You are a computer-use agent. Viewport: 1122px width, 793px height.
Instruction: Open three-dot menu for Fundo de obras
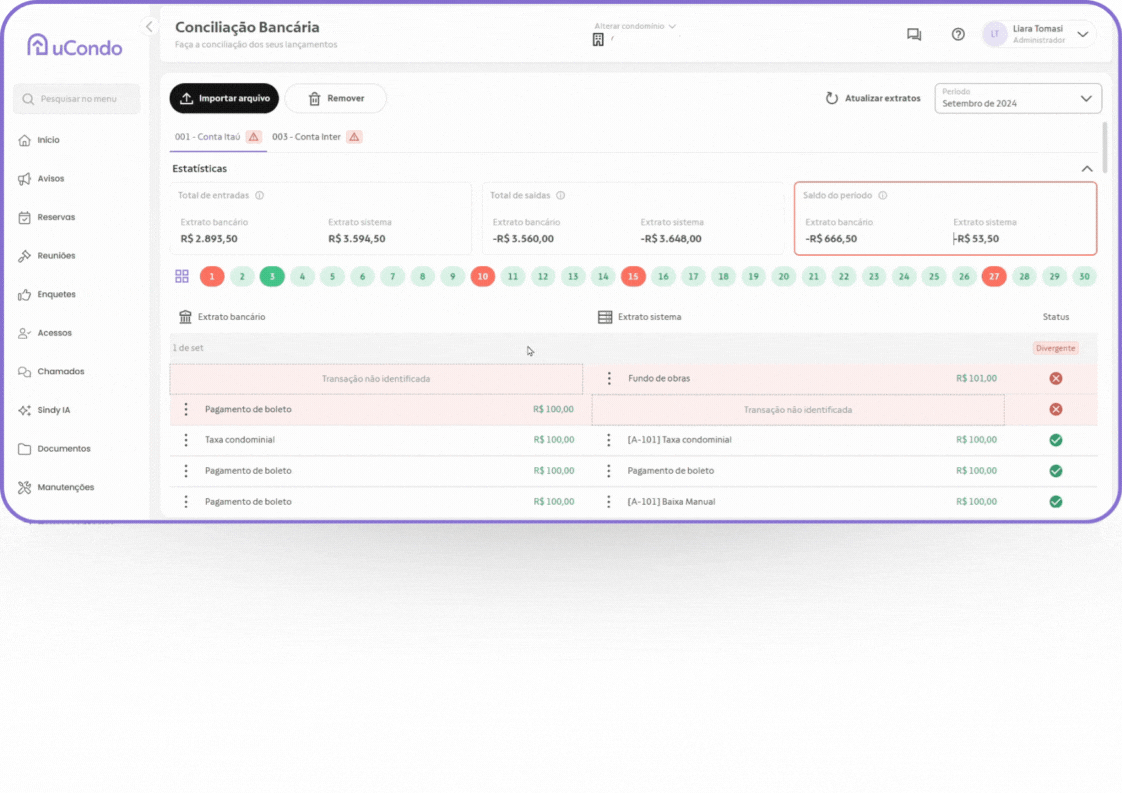pyautogui.click(x=609, y=379)
